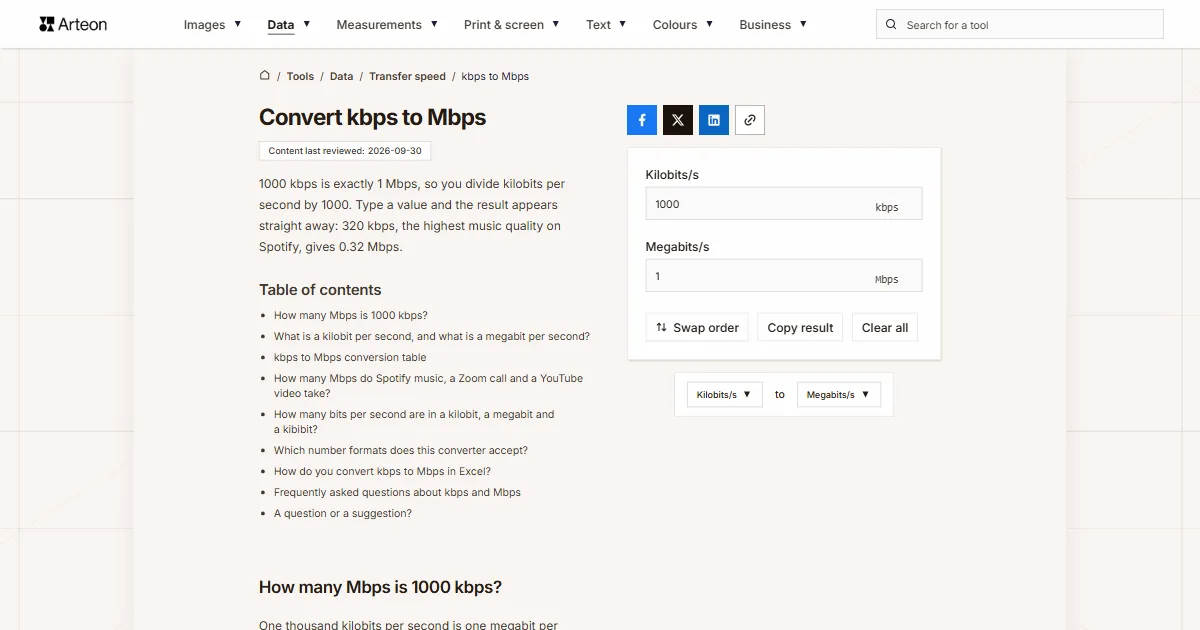Screen dimensions: 1200x630
Task: Open the Megabits/s target unit dropdown
Action: [839, 395]
